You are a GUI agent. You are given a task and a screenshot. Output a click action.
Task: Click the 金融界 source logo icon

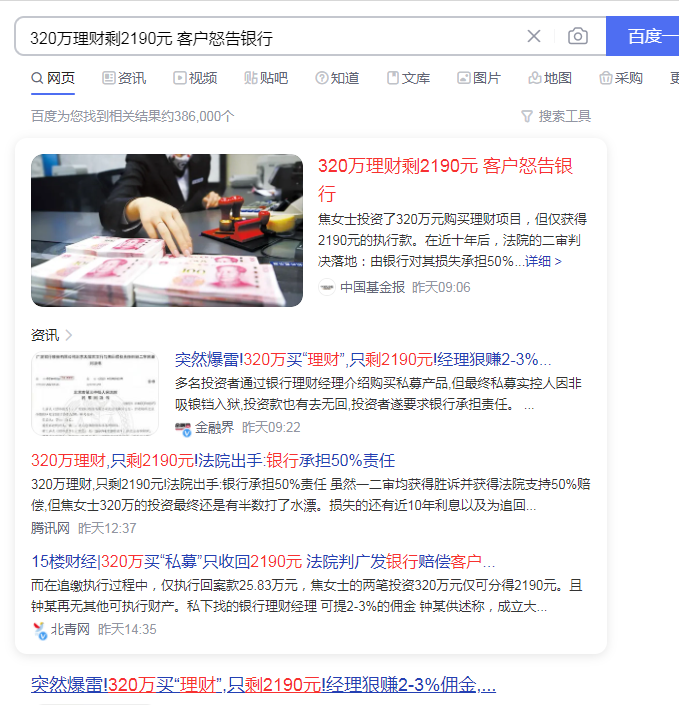point(183,429)
